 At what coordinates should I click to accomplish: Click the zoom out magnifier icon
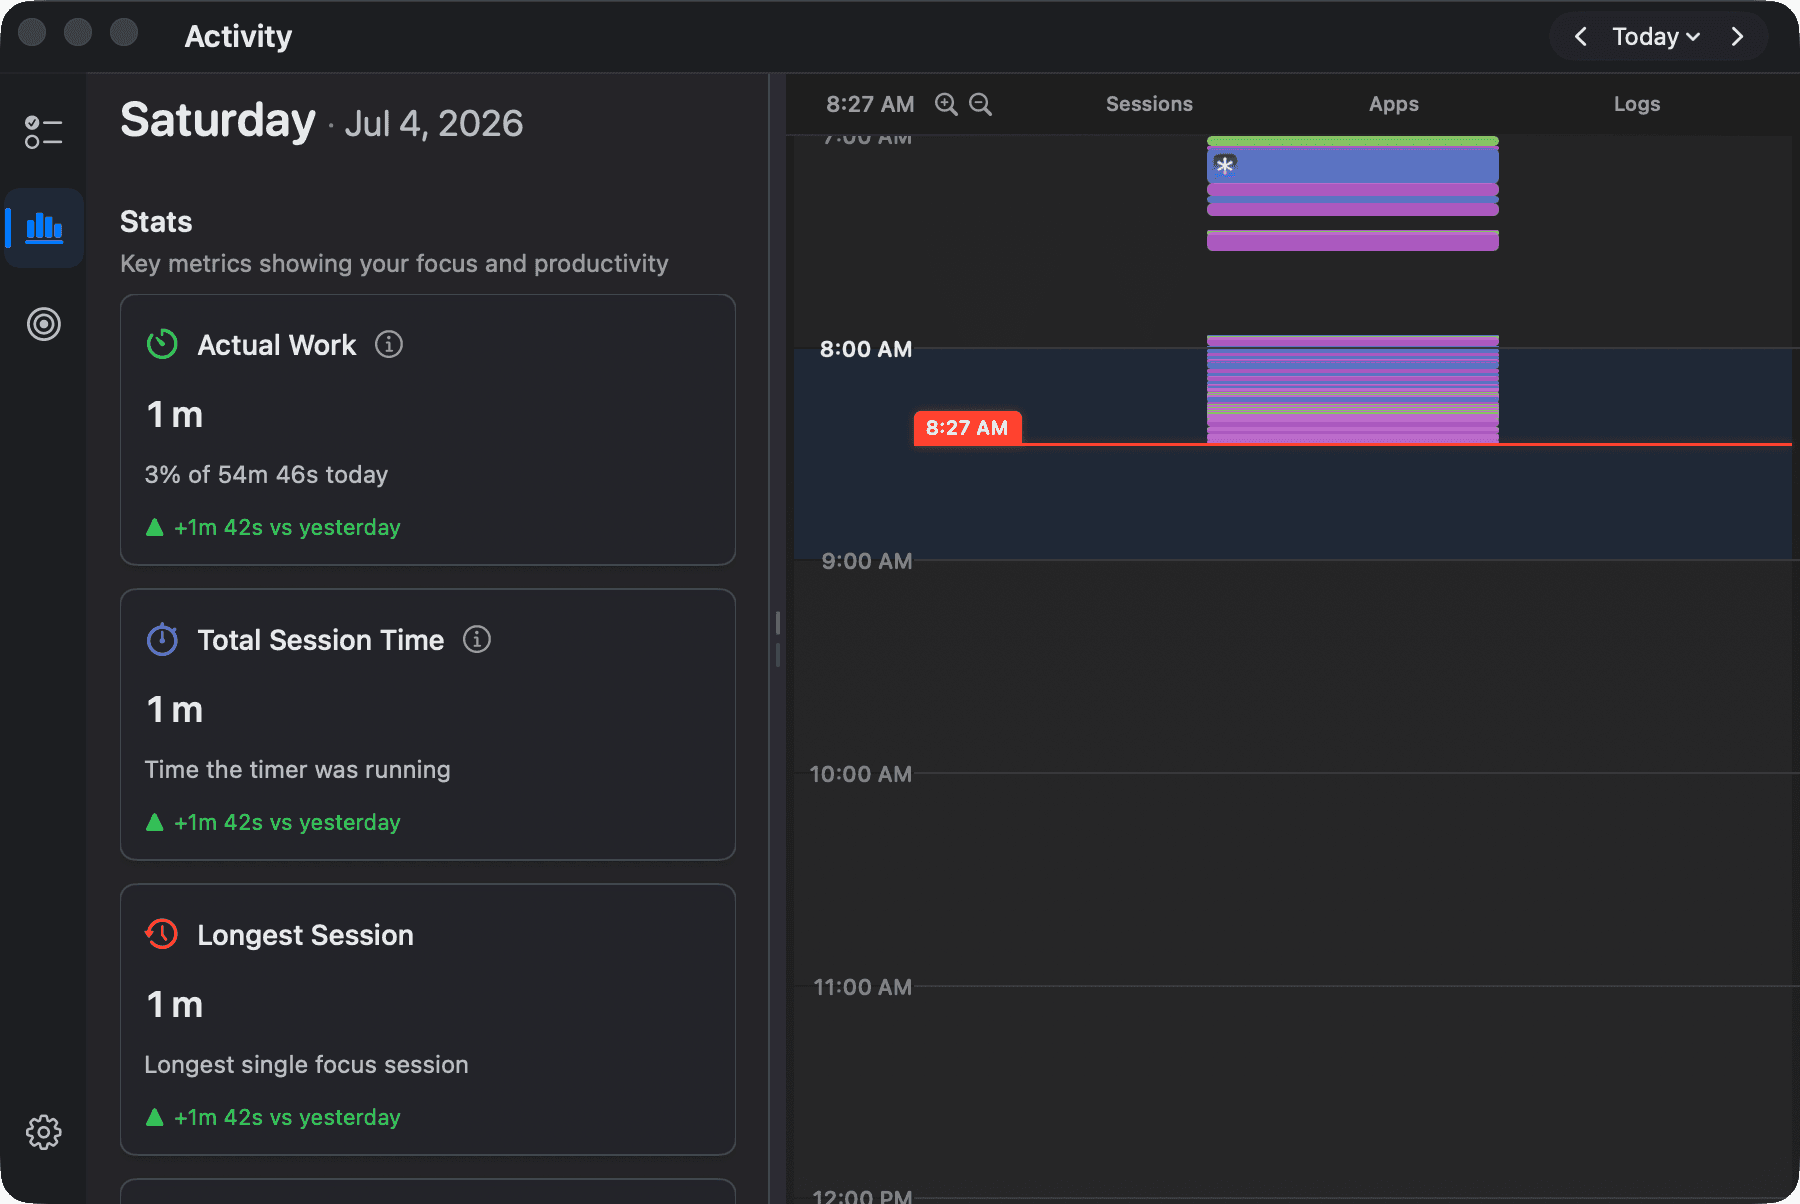click(981, 104)
